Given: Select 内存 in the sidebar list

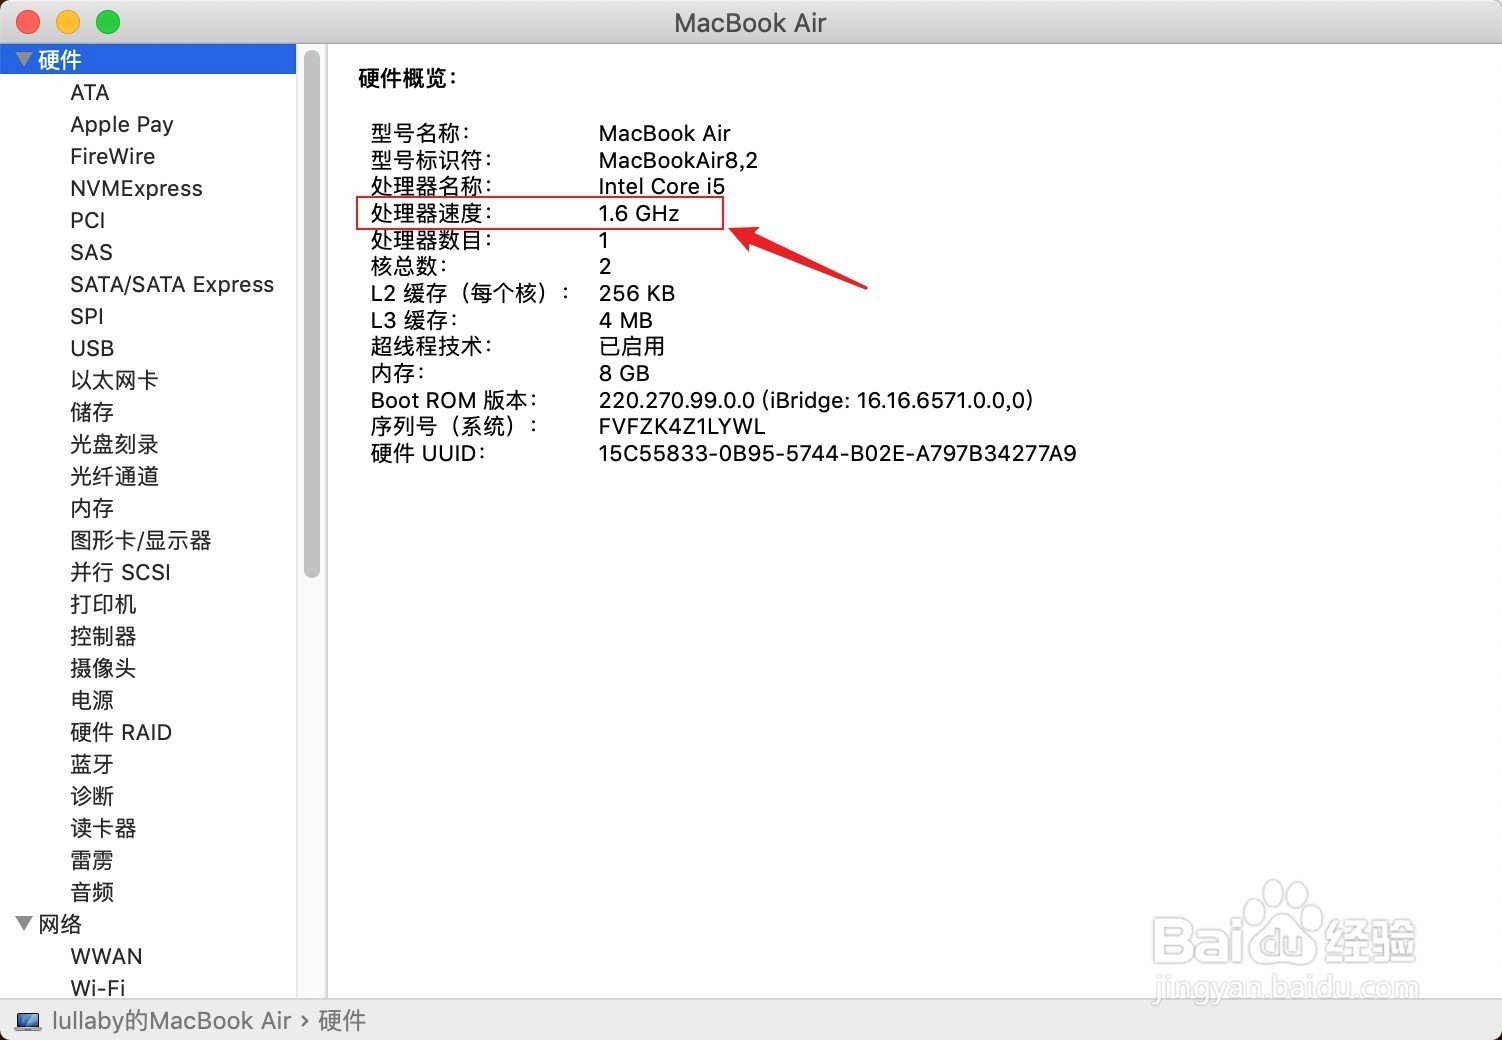Looking at the screenshot, I should [92, 508].
